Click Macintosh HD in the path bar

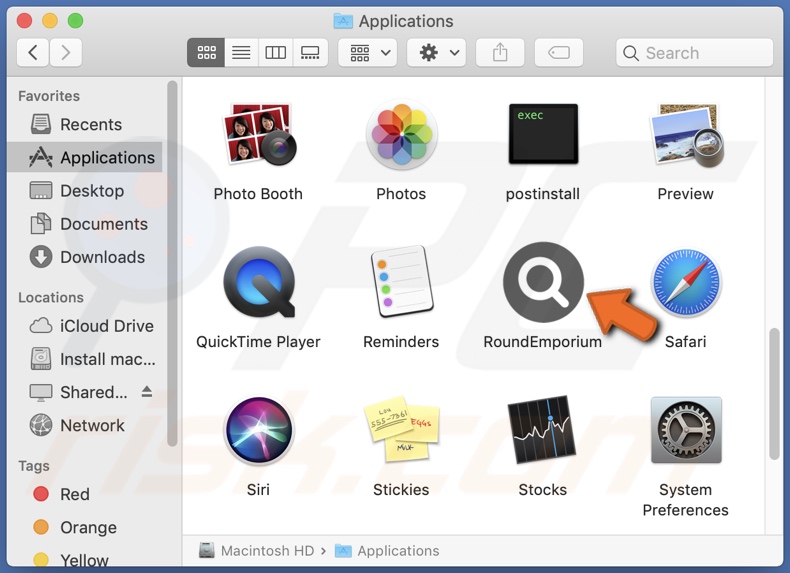click(256, 551)
